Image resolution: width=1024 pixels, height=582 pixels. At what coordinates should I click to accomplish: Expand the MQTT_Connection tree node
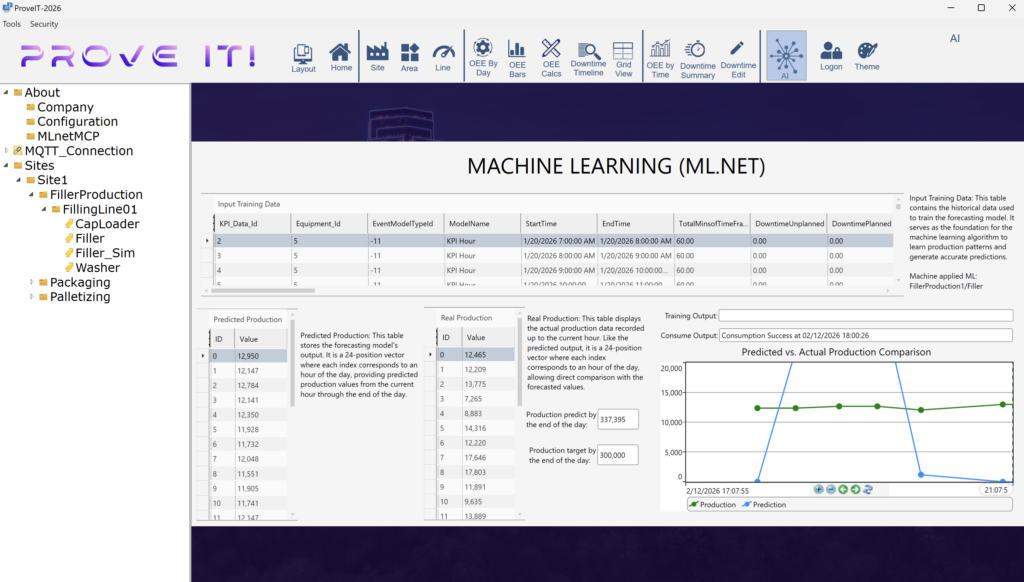[x=7, y=151]
